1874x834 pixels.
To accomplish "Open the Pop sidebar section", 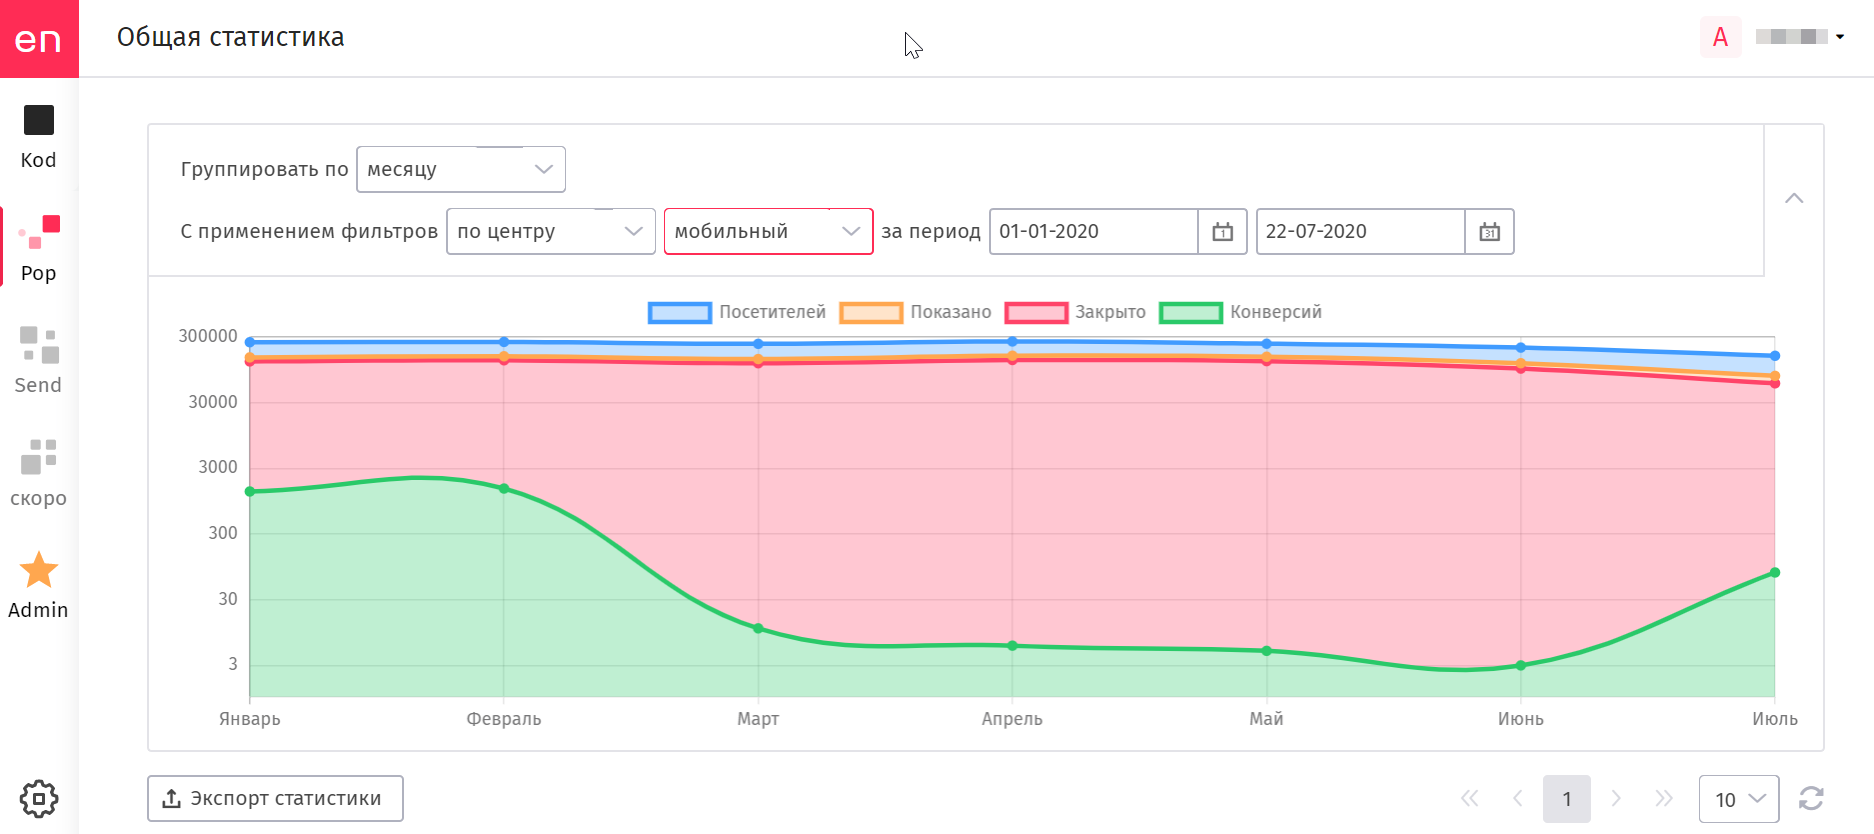I will (39, 249).
